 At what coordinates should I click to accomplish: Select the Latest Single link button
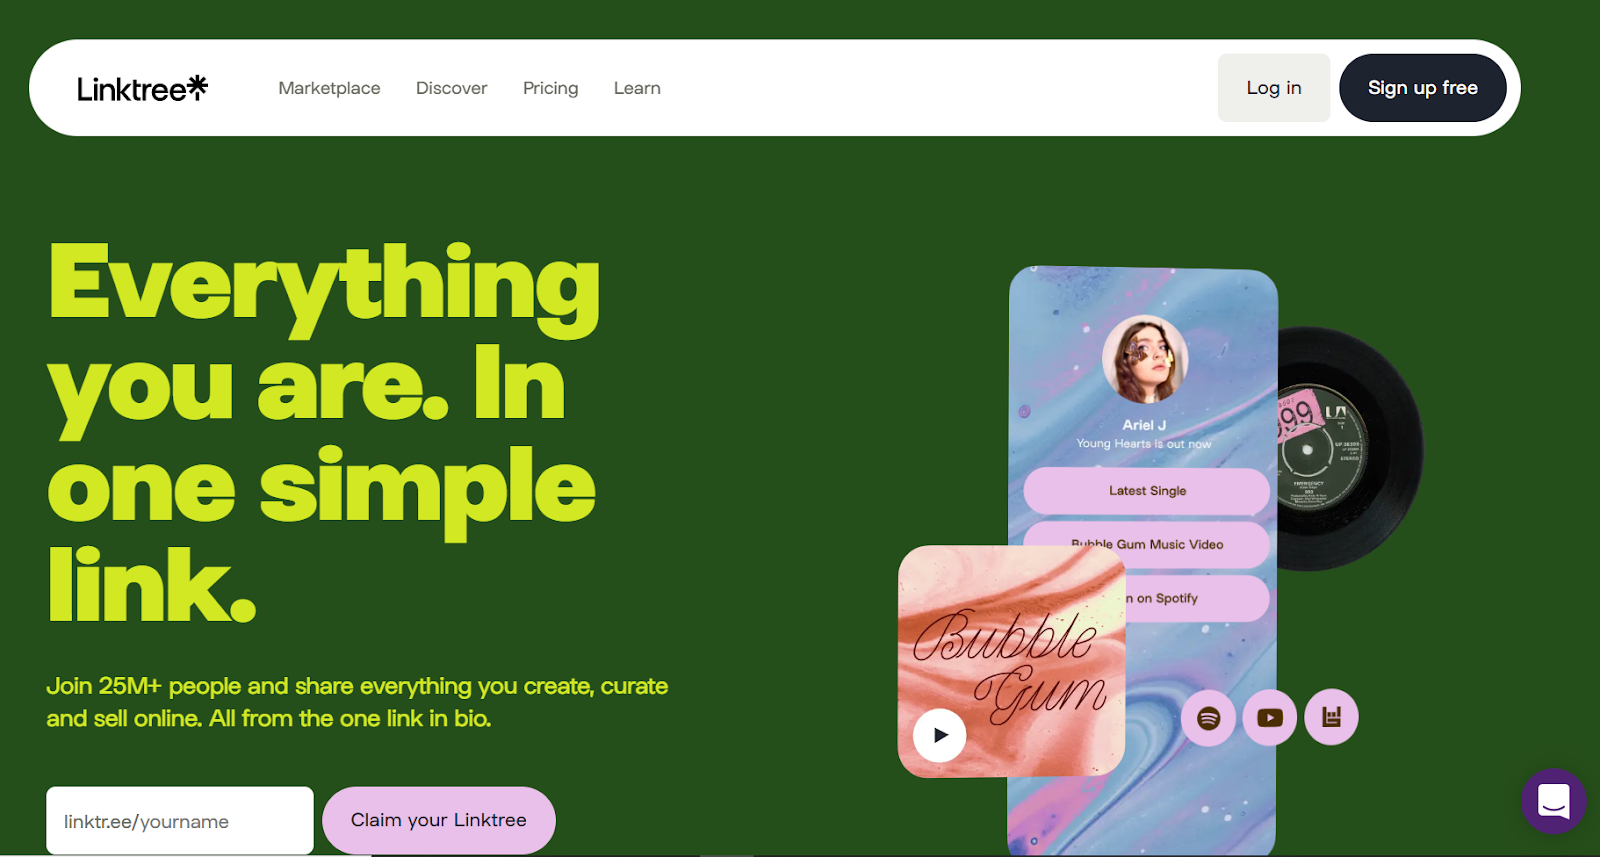[1147, 491]
